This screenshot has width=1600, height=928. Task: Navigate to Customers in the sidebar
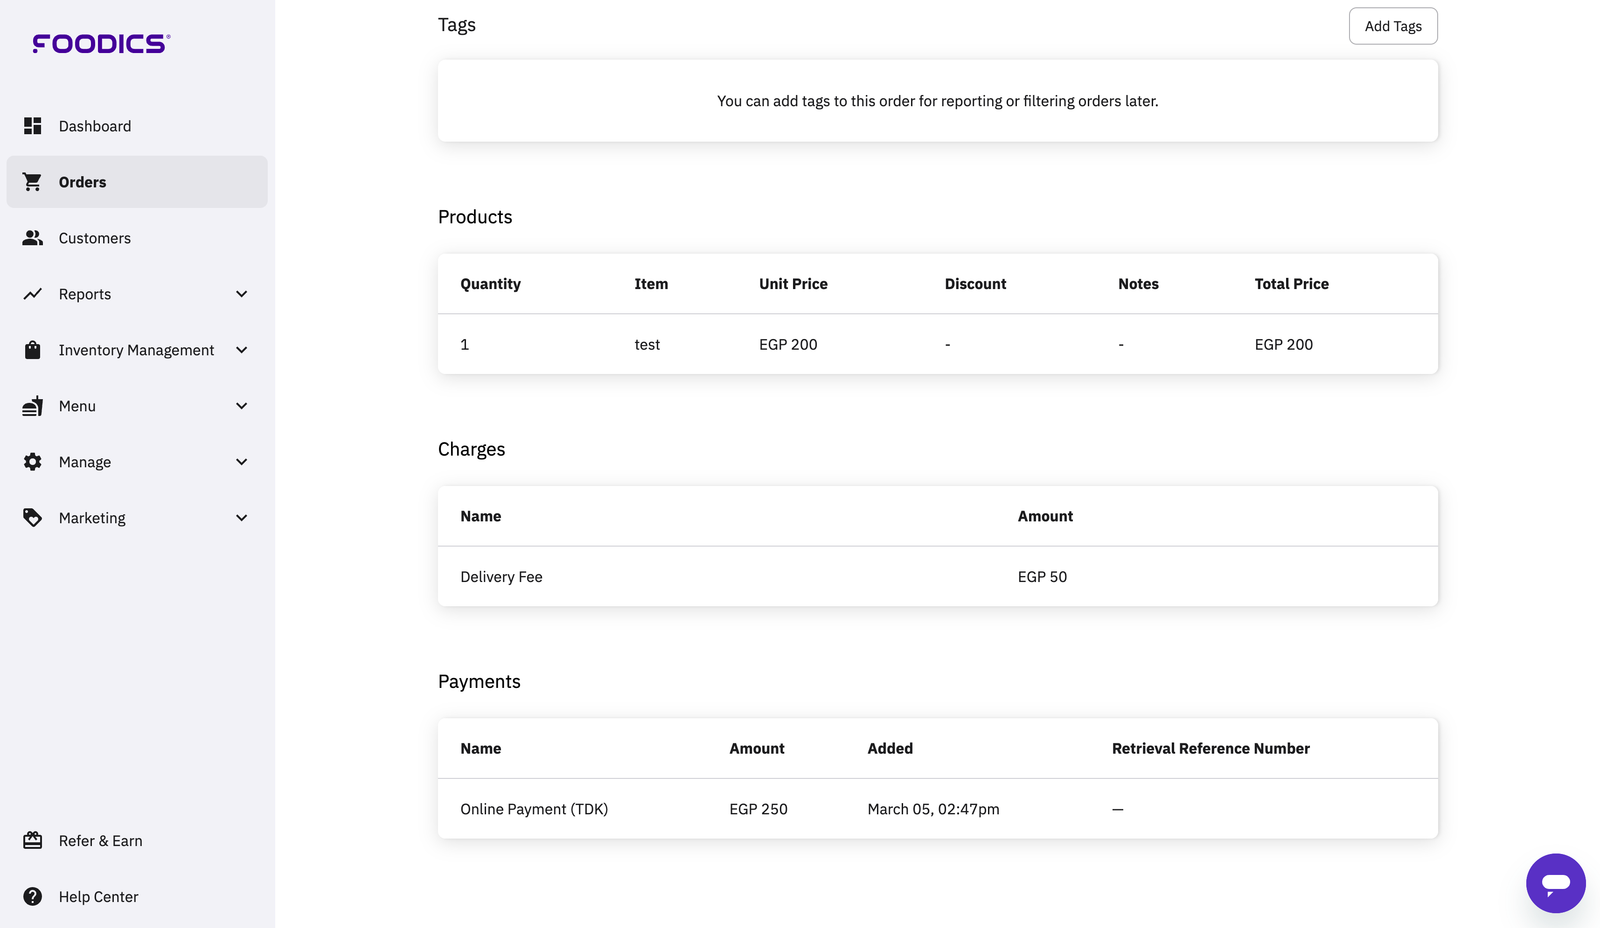click(x=137, y=238)
